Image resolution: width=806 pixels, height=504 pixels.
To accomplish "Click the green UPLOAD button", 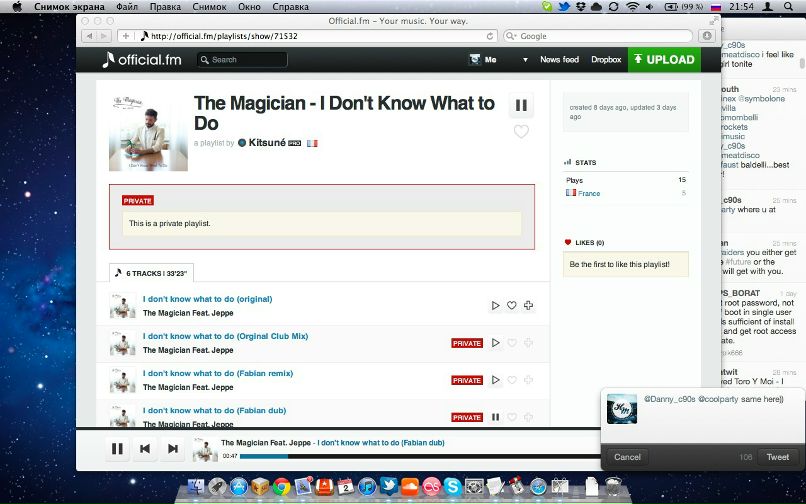I will 664,60.
